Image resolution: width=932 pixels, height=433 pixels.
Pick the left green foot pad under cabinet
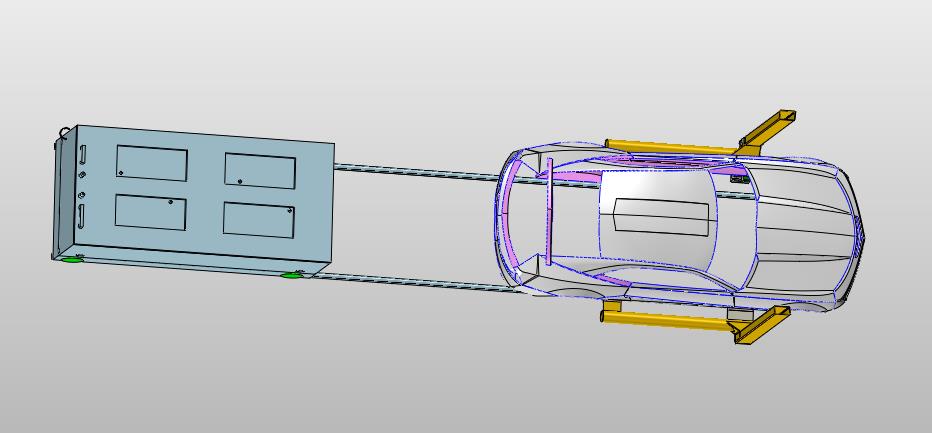coord(72,258)
